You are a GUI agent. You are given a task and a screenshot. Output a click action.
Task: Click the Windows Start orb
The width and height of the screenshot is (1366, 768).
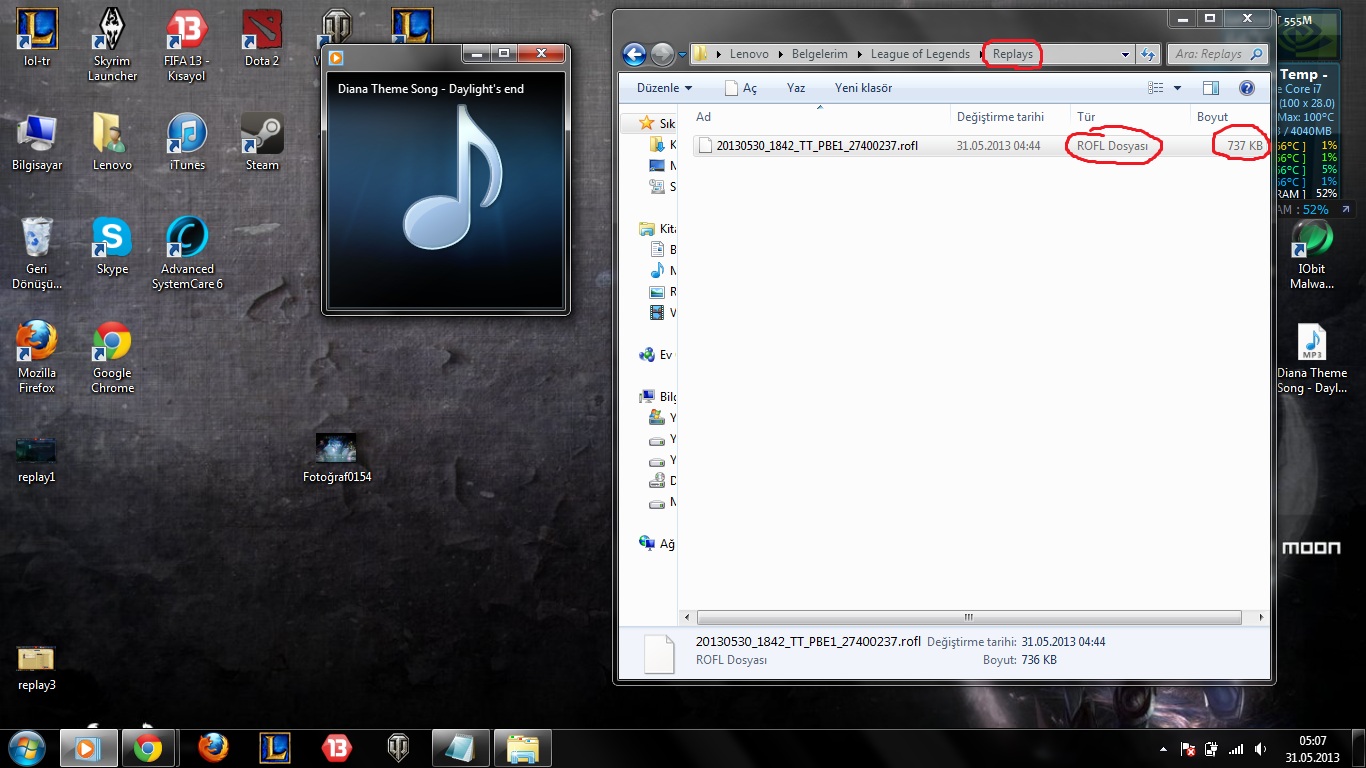[x=26, y=747]
